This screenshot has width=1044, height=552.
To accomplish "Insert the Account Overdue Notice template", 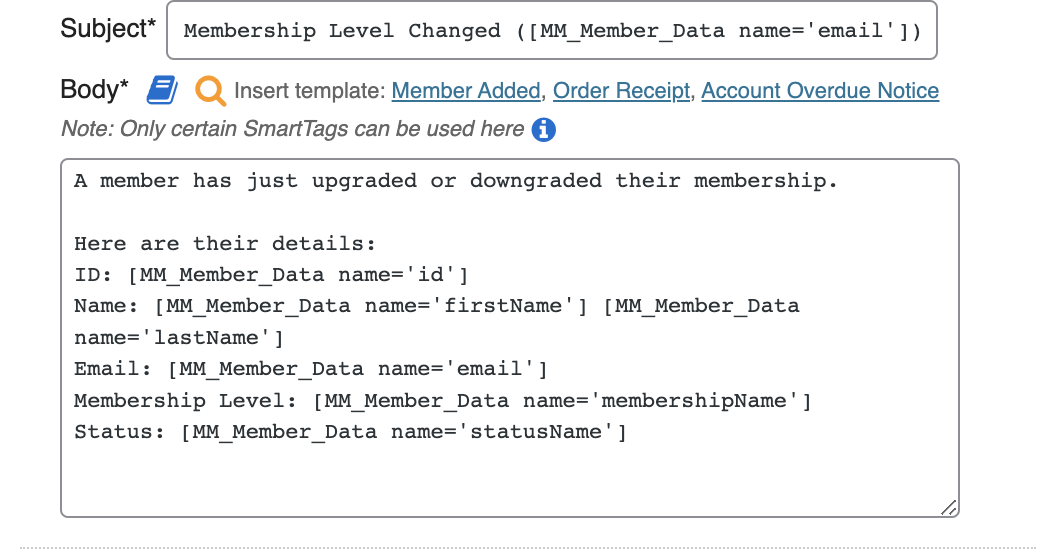I will tap(820, 91).
